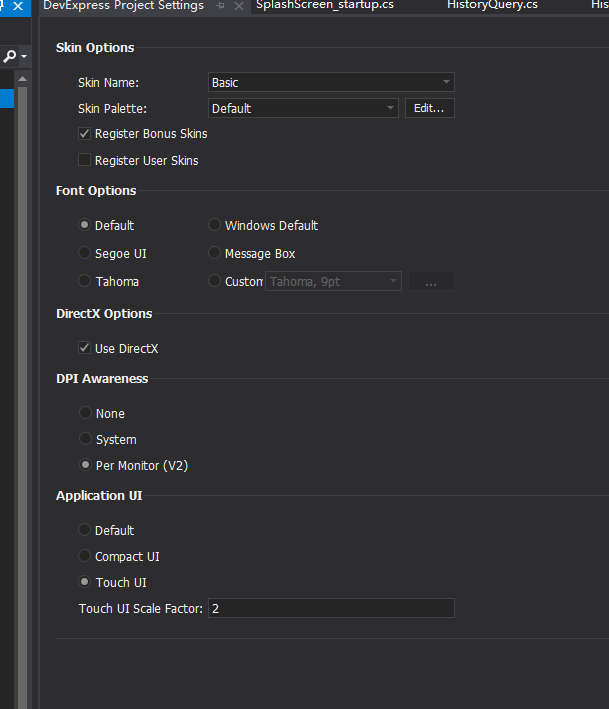Select Compact UI option
Viewport: 609px width, 709px height.
[85, 556]
